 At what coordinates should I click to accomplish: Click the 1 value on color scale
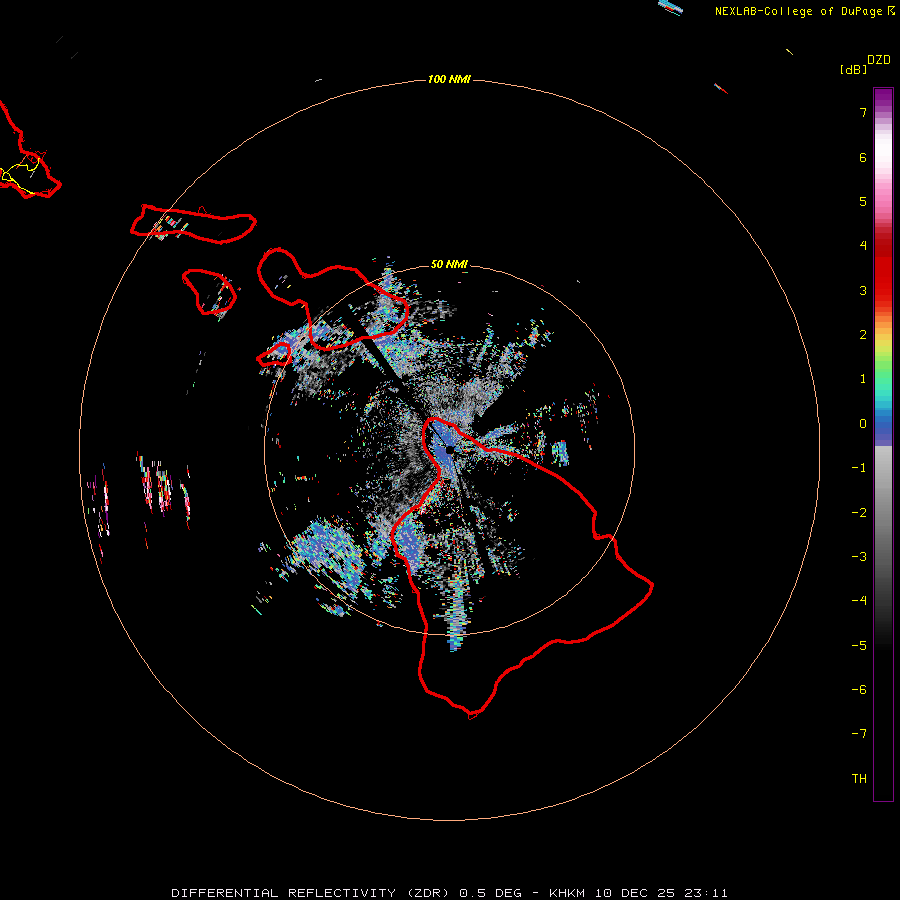tap(863, 379)
